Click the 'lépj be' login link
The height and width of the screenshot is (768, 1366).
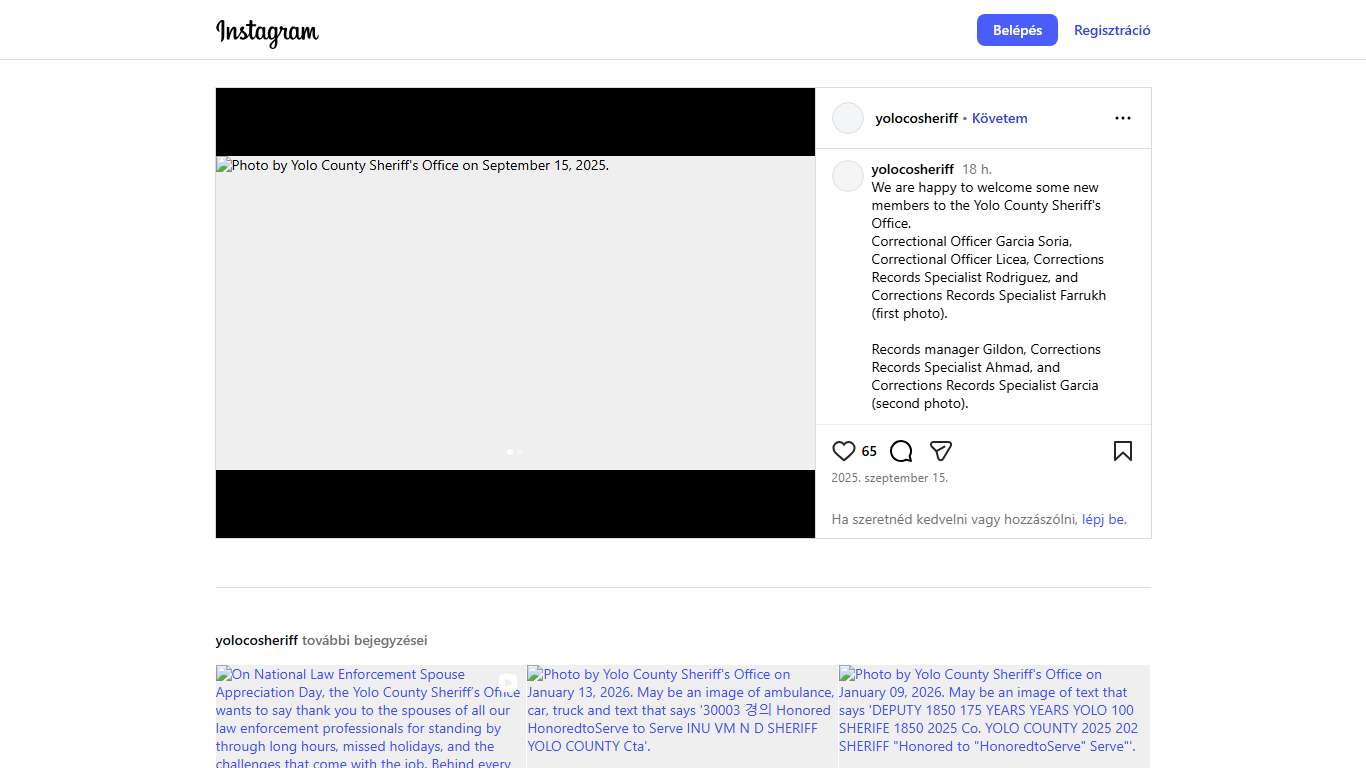pyautogui.click(x=1103, y=519)
